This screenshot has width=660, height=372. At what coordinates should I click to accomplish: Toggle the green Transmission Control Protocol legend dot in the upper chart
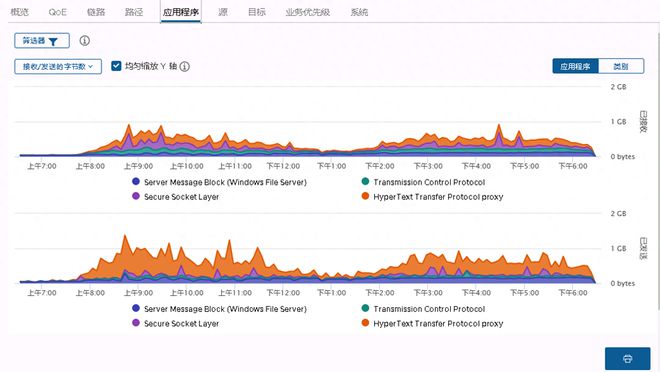(365, 181)
